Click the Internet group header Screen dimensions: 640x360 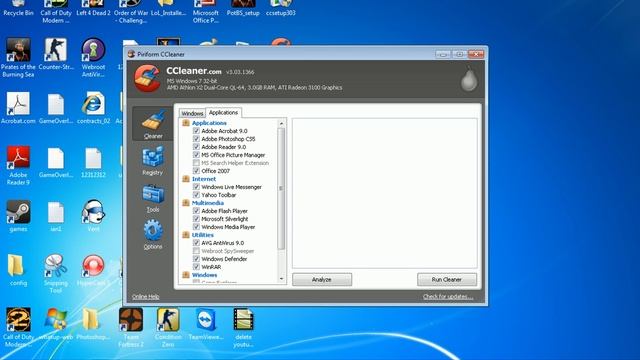click(x=204, y=179)
